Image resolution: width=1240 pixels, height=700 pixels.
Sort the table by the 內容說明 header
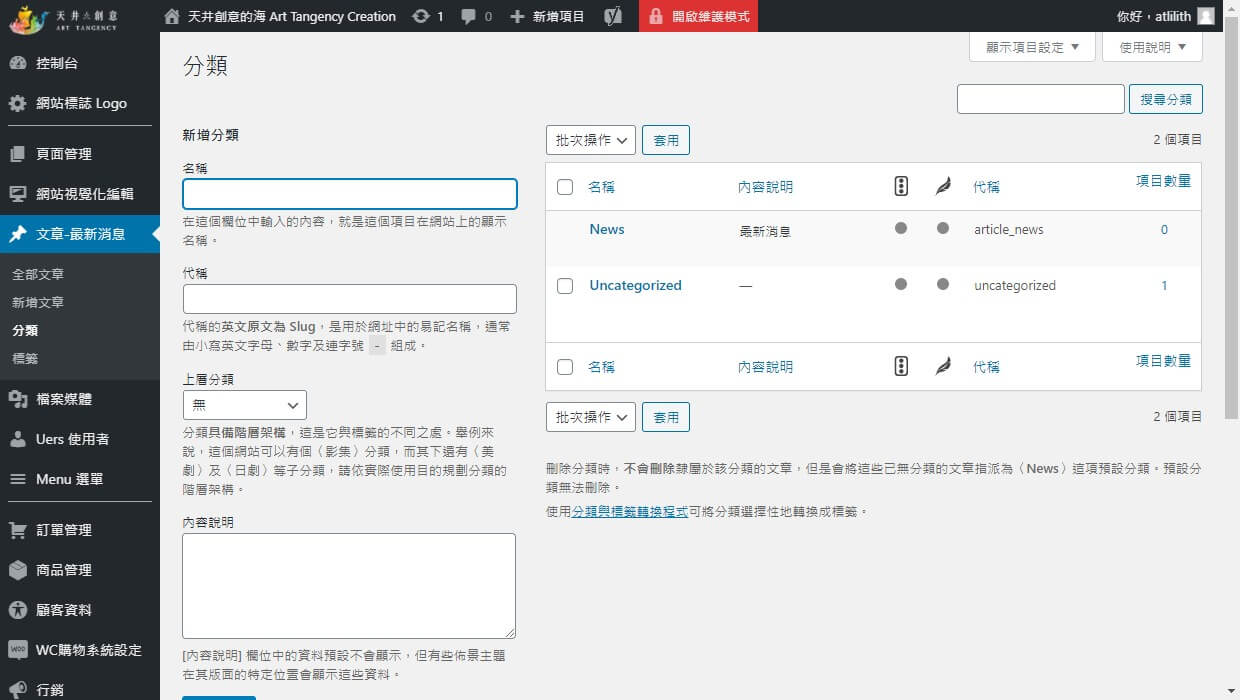765,187
